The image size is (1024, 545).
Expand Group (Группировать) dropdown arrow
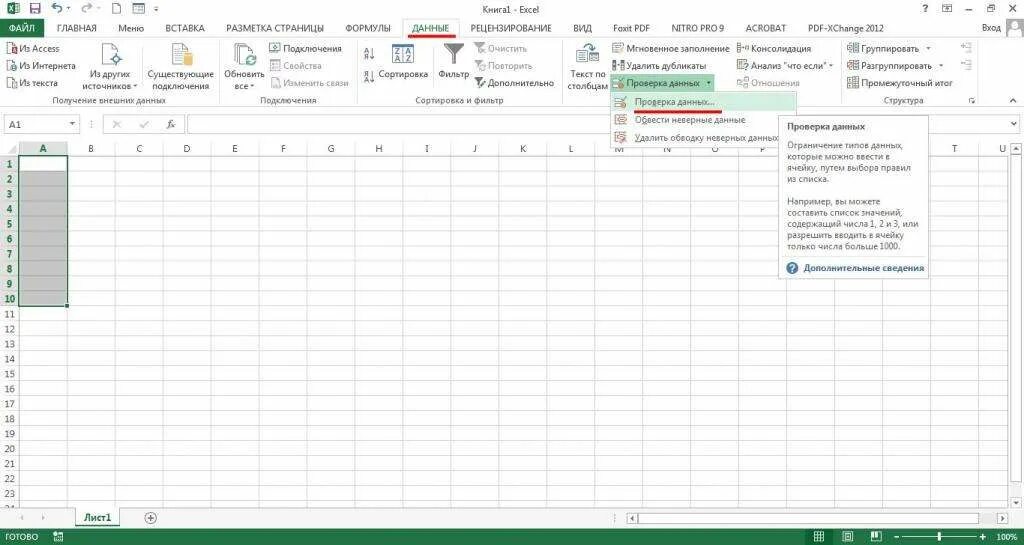tap(928, 48)
